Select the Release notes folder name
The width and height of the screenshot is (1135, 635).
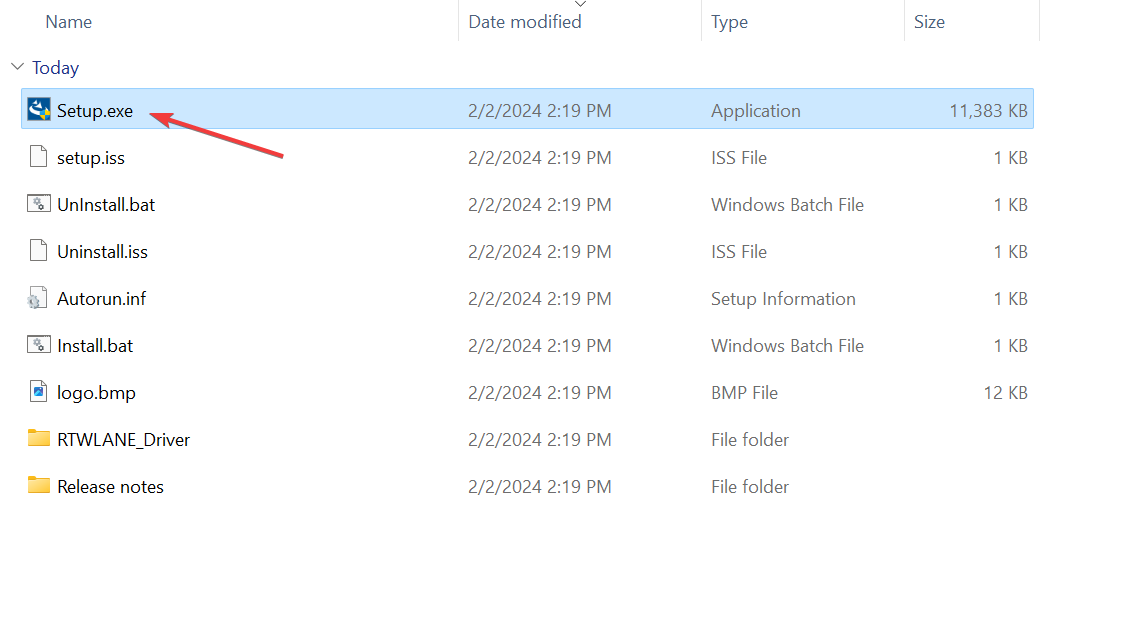(110, 486)
